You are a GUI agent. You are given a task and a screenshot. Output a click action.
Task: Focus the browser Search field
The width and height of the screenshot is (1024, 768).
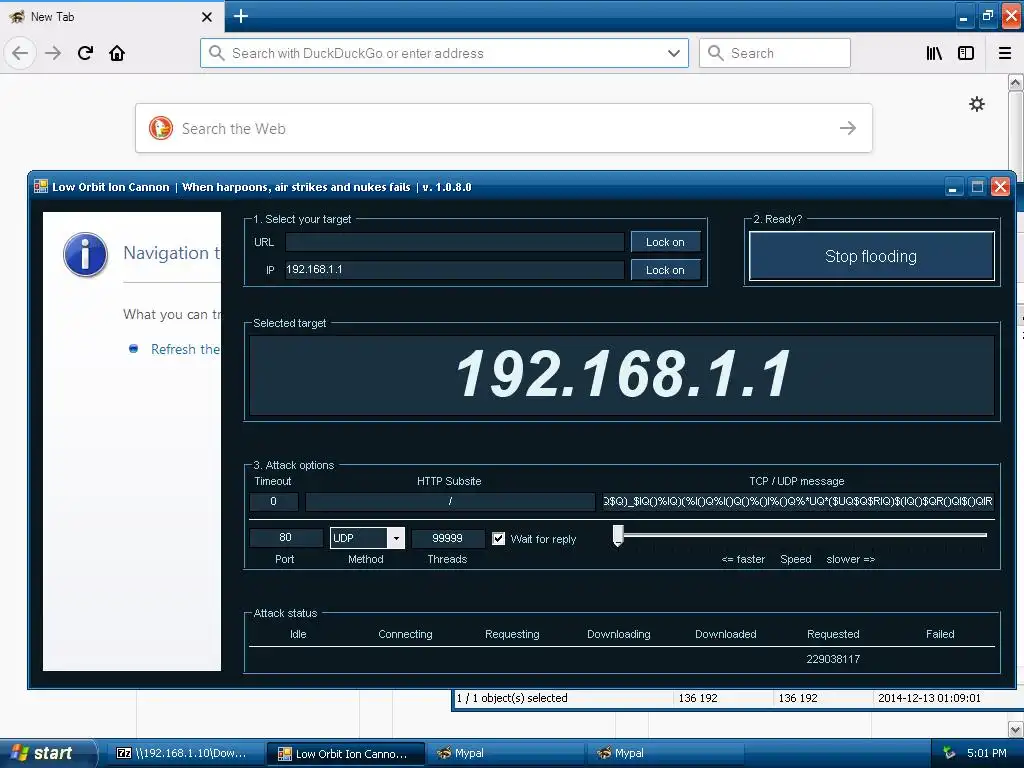[775, 53]
